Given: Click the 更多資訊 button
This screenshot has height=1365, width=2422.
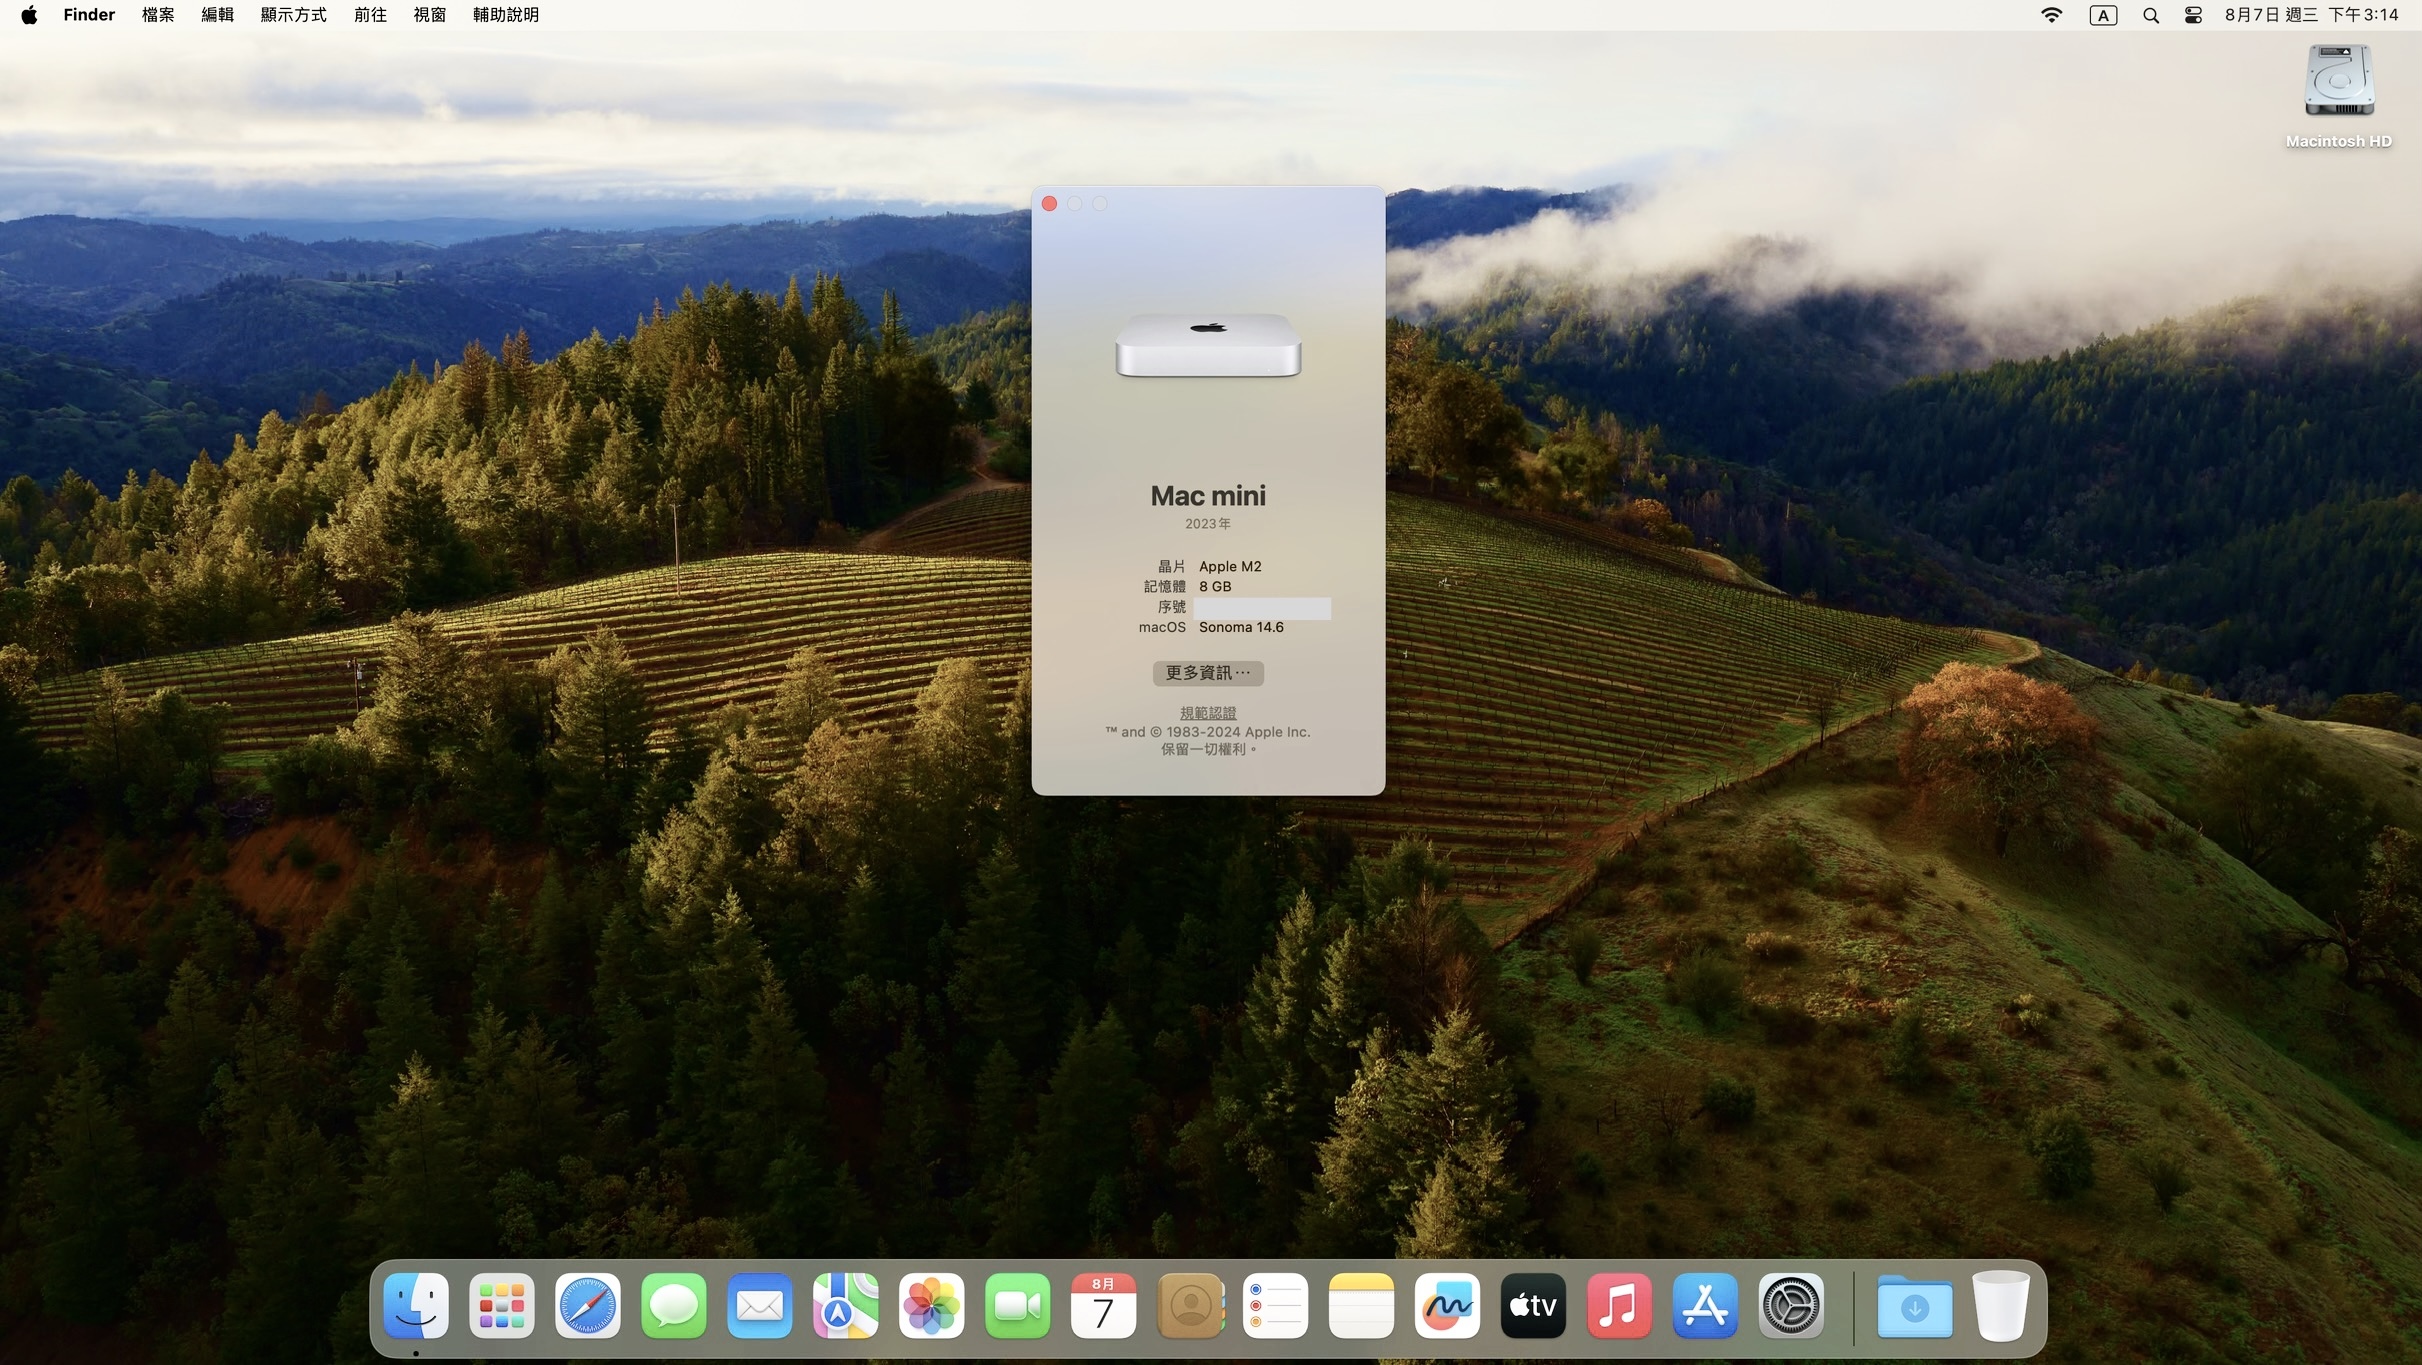Looking at the screenshot, I should pyautogui.click(x=1208, y=673).
